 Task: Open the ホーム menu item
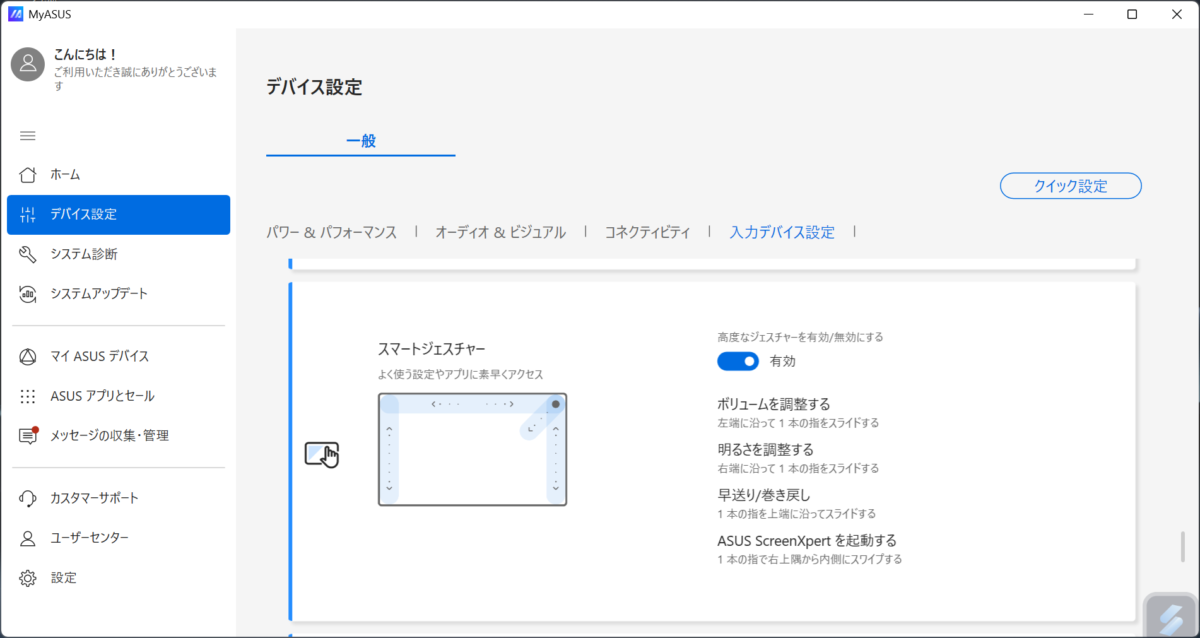point(118,175)
